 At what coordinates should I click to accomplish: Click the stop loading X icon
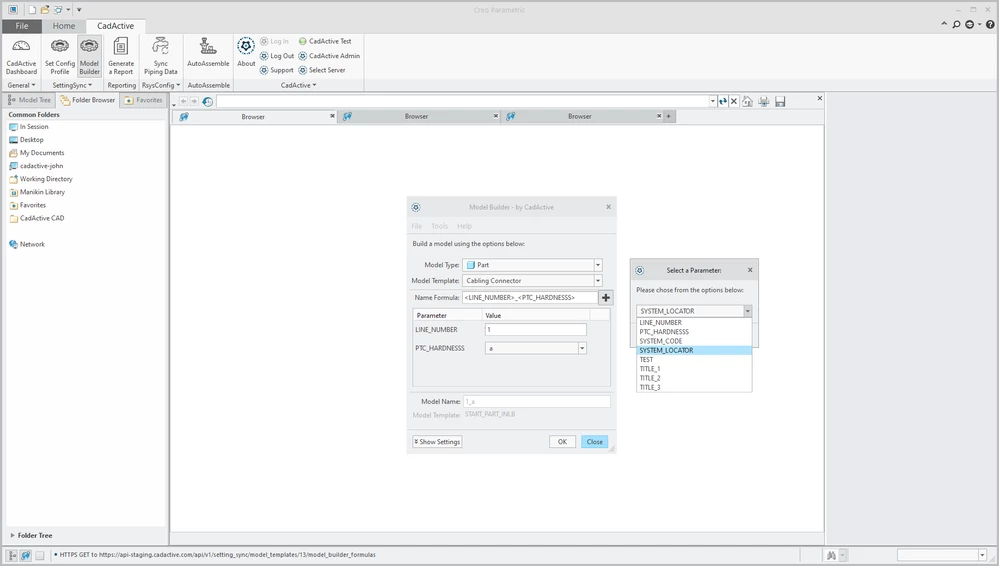tap(734, 101)
